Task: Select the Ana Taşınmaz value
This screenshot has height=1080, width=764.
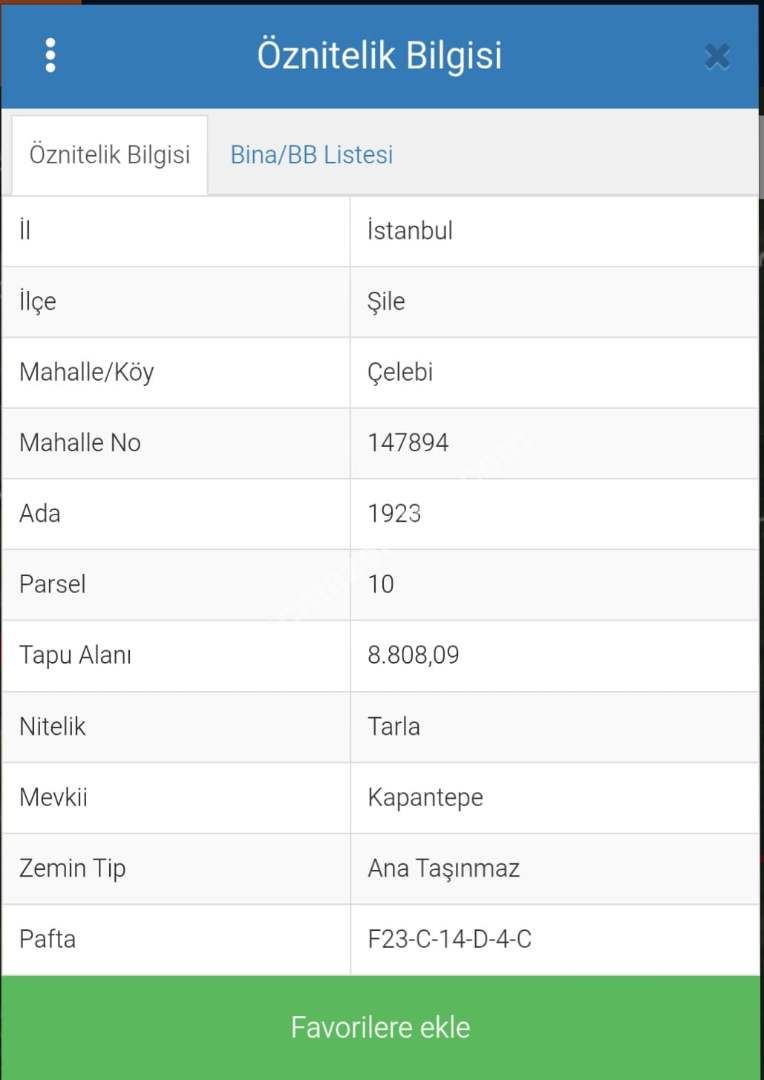Action: tap(443, 868)
